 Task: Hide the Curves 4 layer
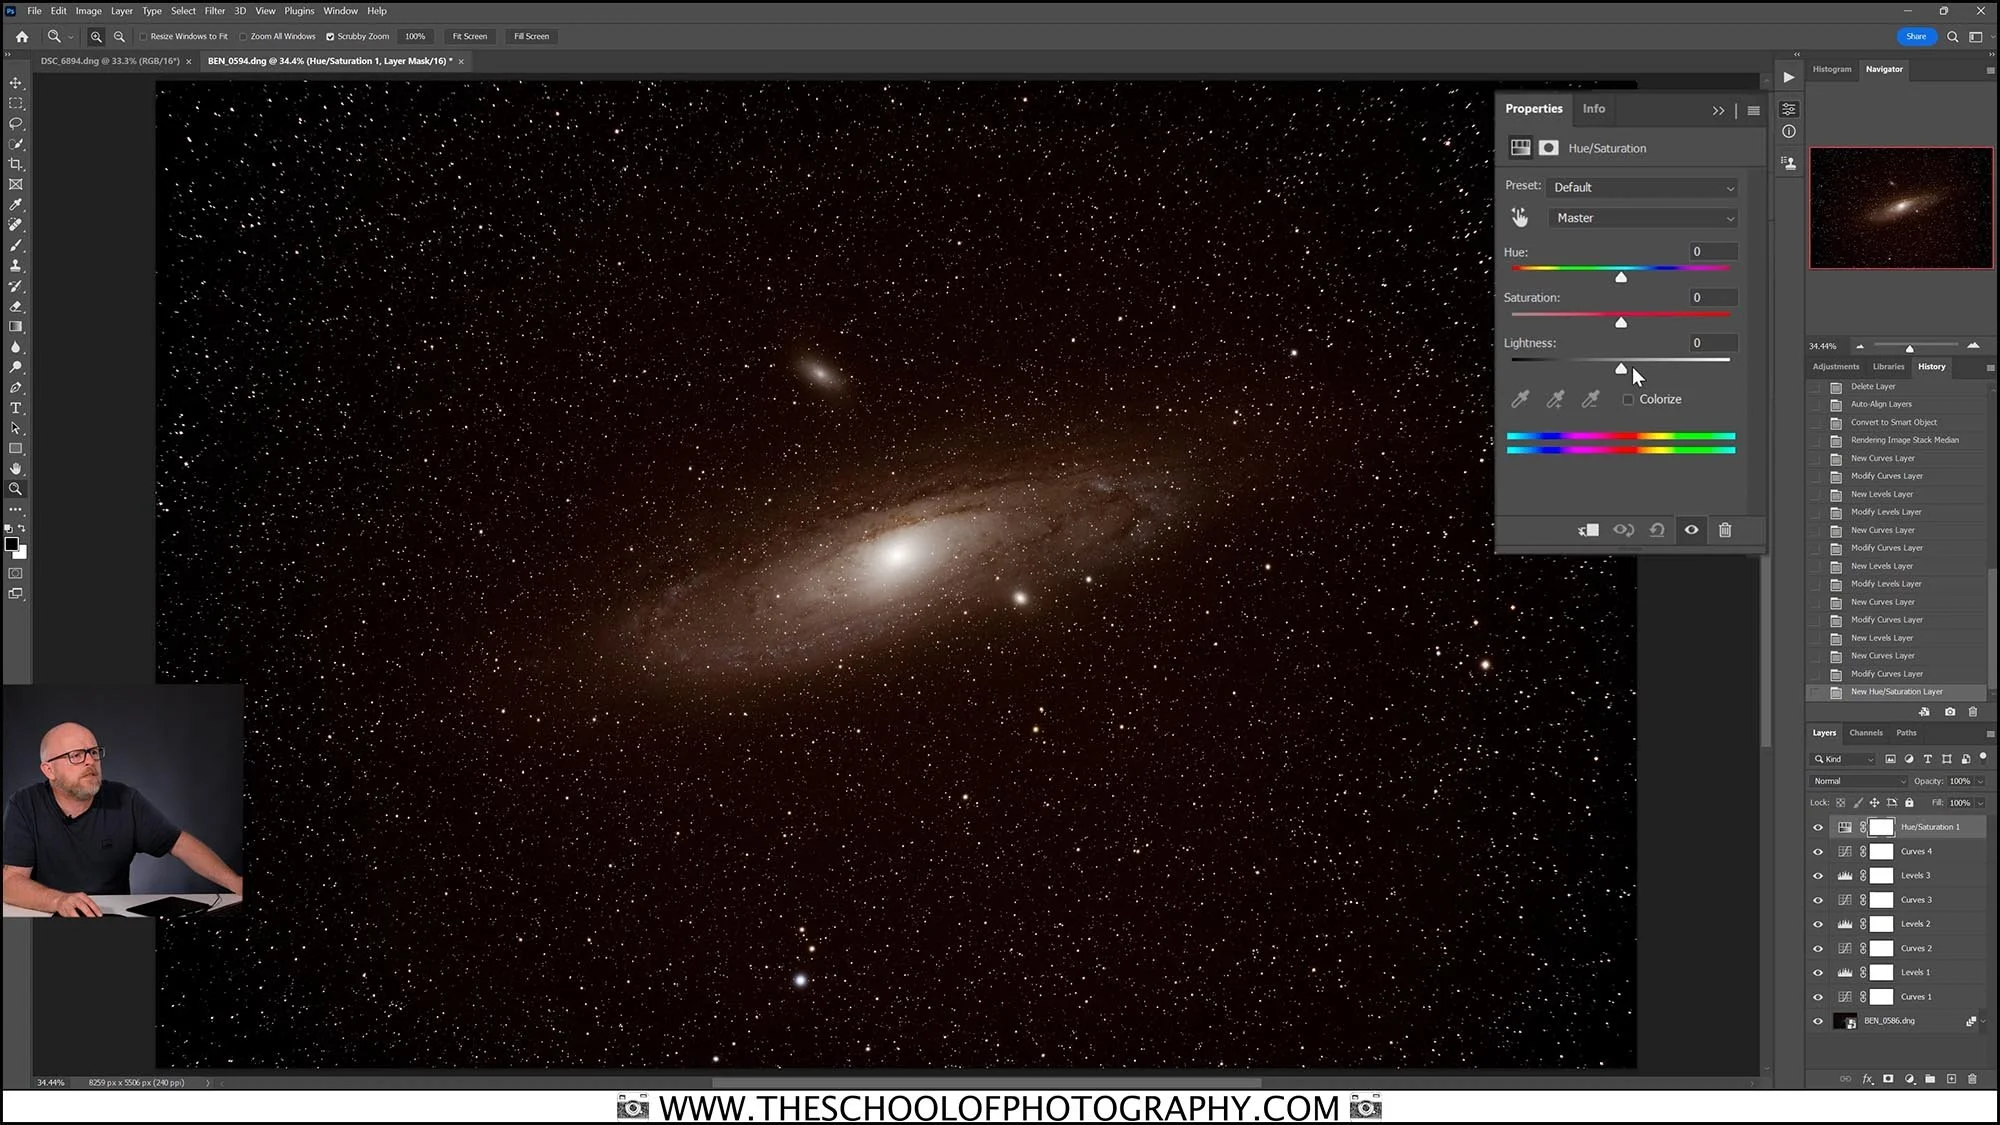[1818, 851]
